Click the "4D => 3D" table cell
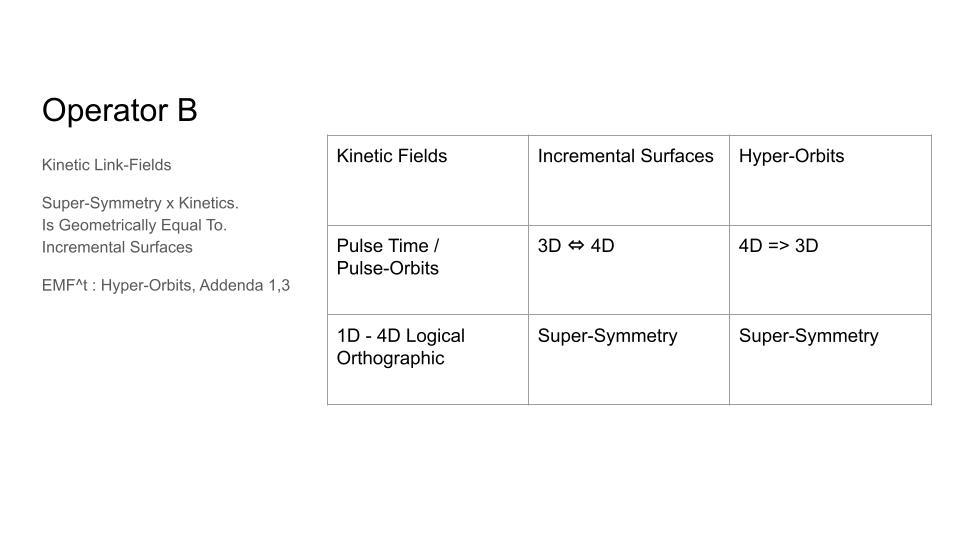The image size is (960, 540). tap(778, 246)
